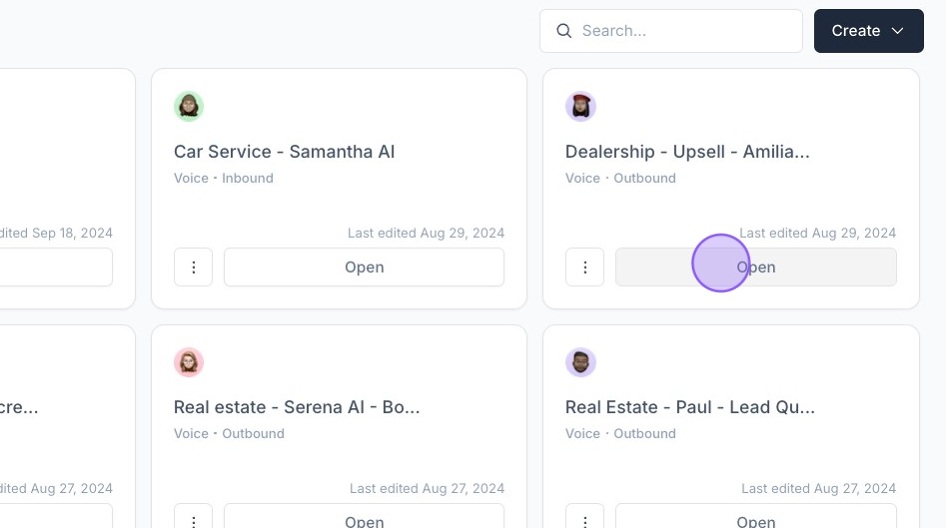Click the Real estate Serena AI avatar
946x528 pixels.
click(x=189, y=362)
